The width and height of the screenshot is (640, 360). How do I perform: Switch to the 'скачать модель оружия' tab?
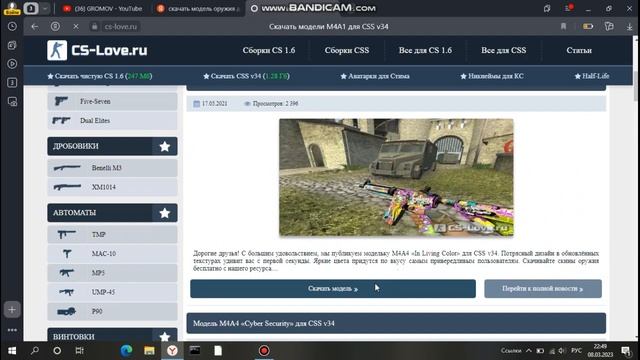pos(198,8)
